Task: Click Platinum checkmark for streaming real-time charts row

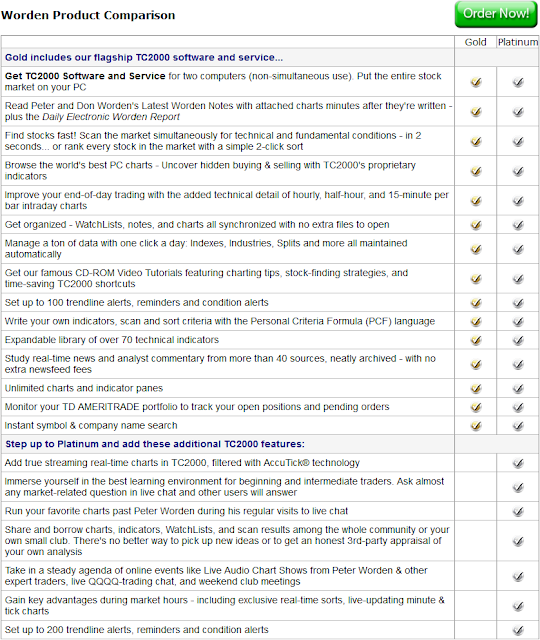Action: (x=518, y=463)
